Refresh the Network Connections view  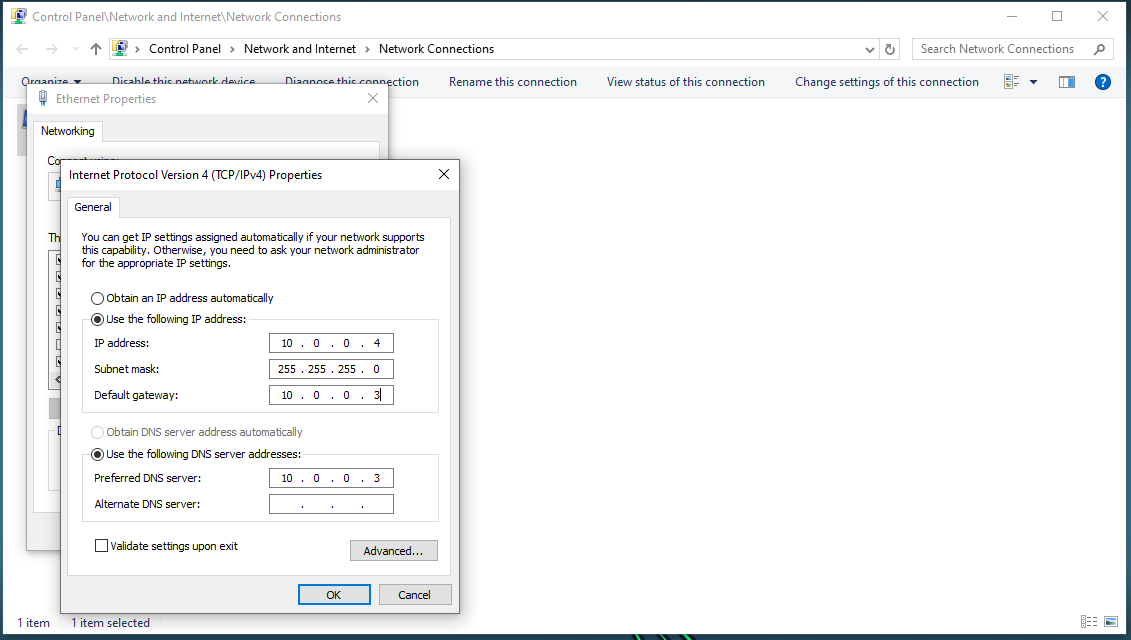point(891,49)
